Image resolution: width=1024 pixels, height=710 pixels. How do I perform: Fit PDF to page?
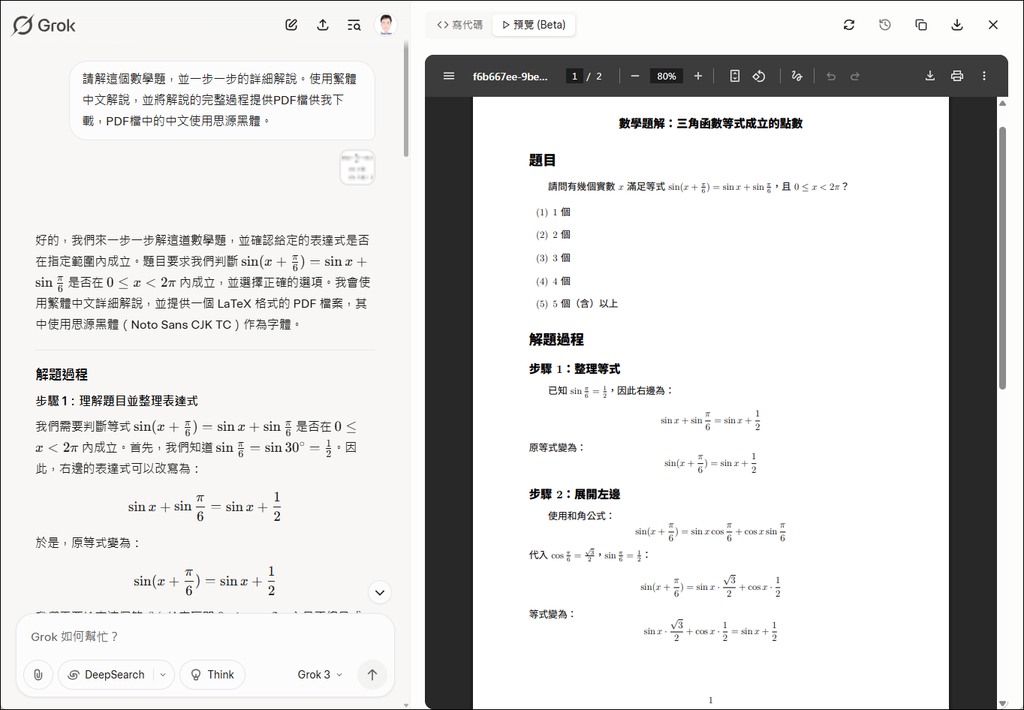735,76
